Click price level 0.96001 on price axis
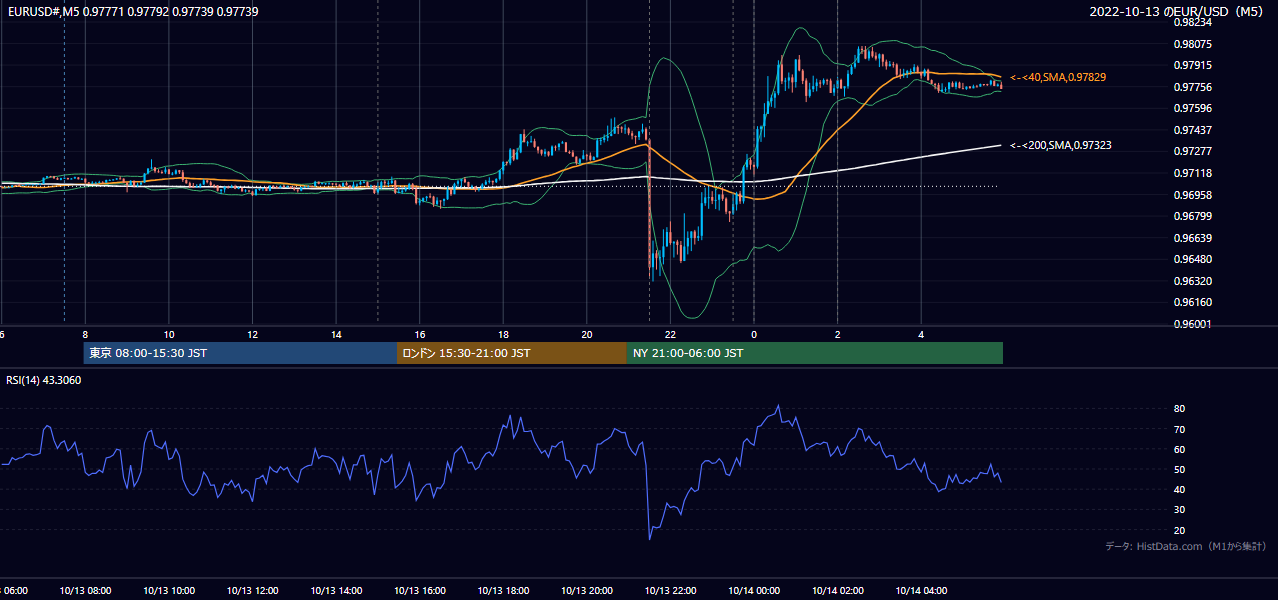 [1192, 324]
